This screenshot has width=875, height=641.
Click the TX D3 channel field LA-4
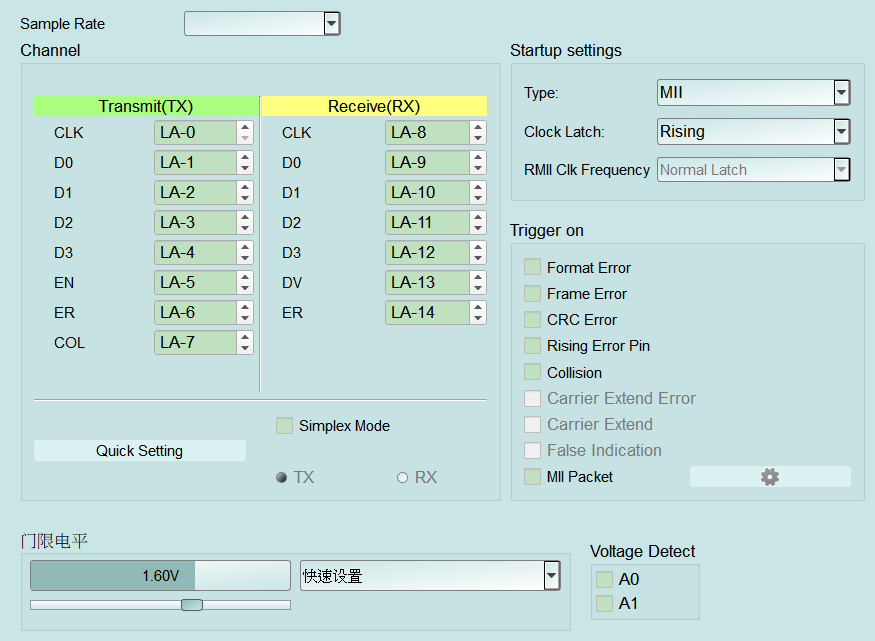[195, 253]
